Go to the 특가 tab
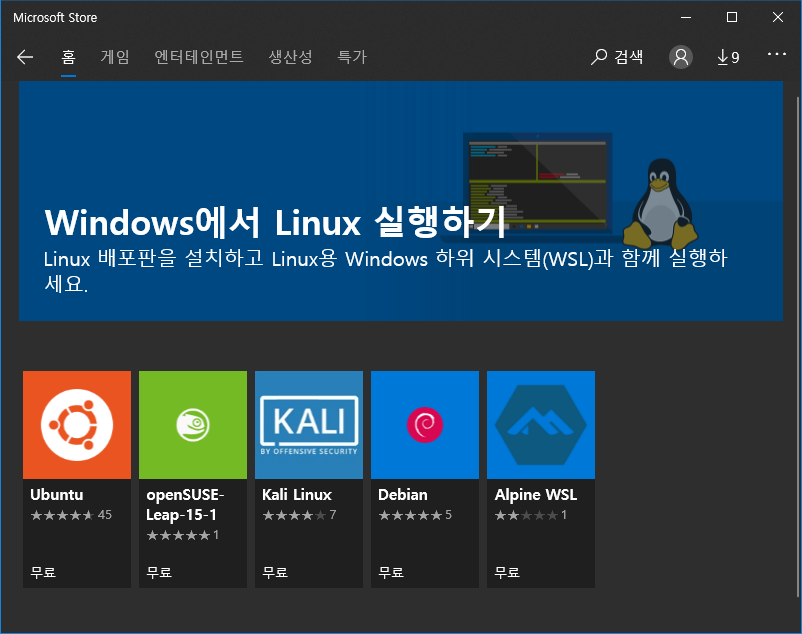The height and width of the screenshot is (634, 802). click(352, 57)
